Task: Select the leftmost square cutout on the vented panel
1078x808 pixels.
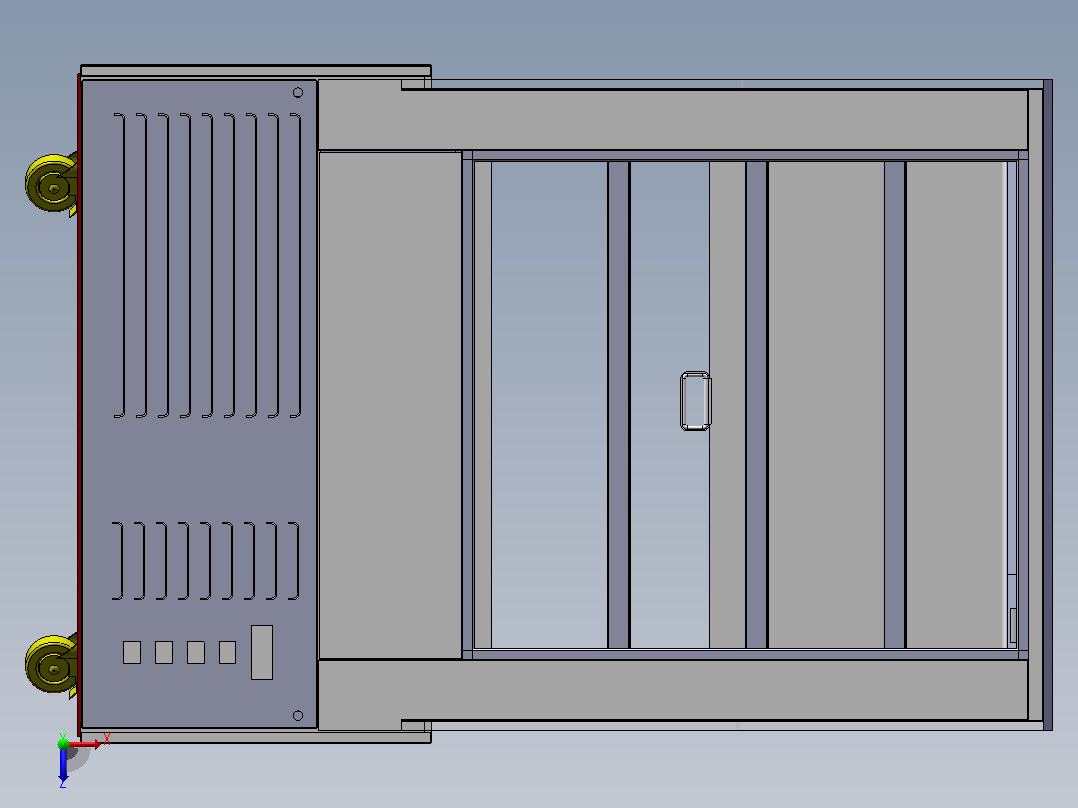Action: [132, 653]
